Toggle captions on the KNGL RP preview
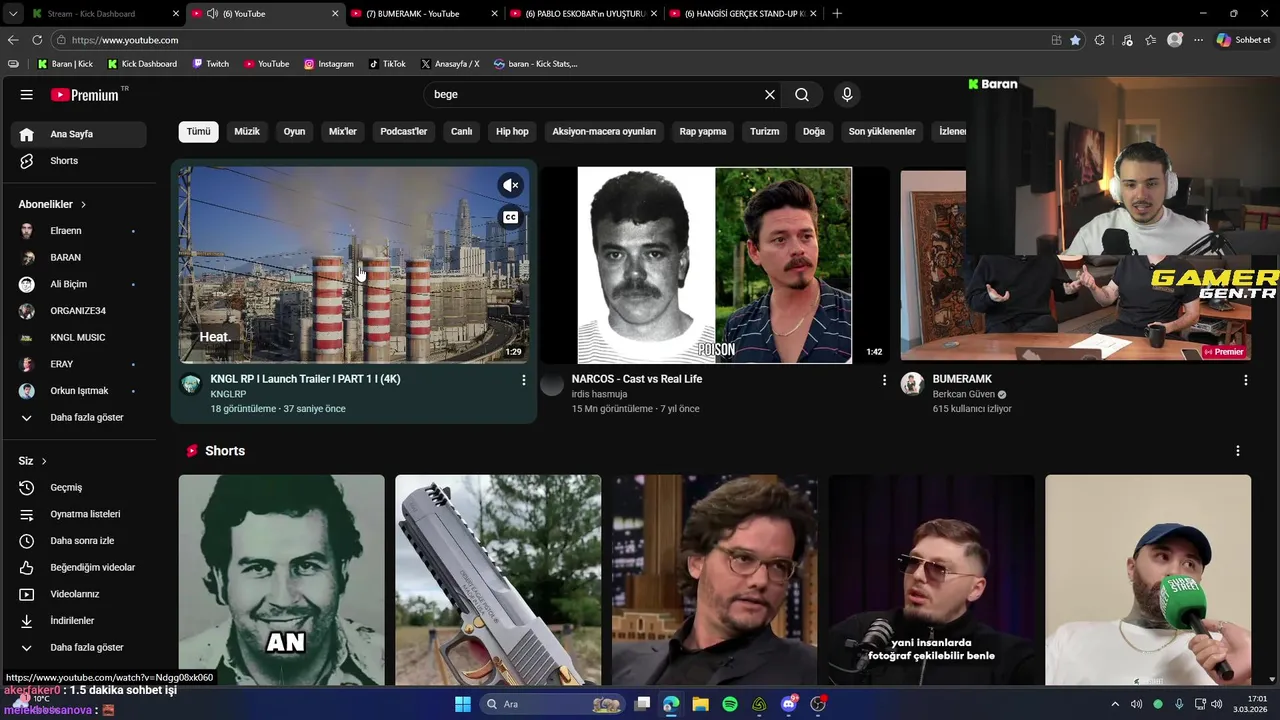This screenshot has height=720, width=1280. pyautogui.click(x=510, y=217)
